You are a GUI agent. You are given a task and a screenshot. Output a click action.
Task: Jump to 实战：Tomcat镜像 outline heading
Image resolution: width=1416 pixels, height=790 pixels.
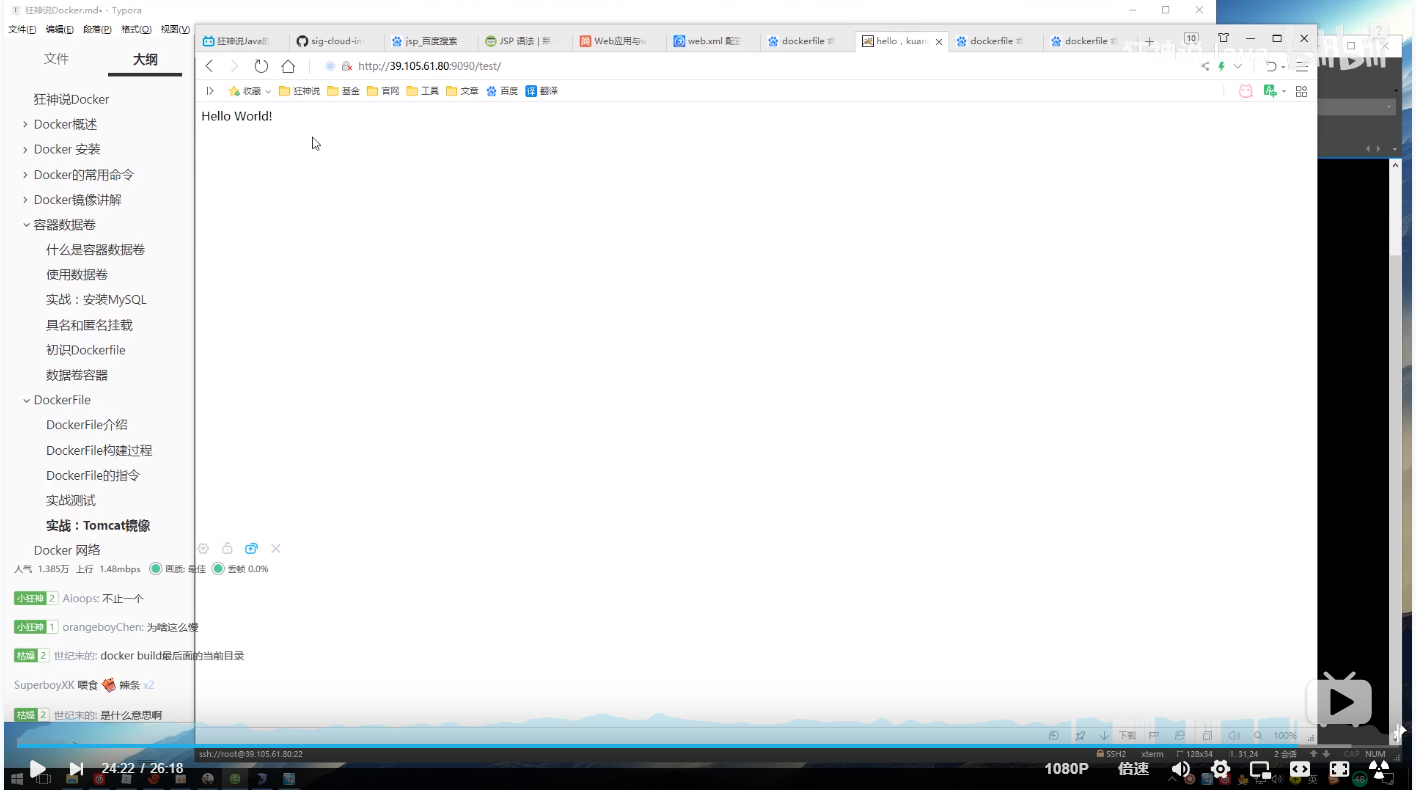[98, 525]
